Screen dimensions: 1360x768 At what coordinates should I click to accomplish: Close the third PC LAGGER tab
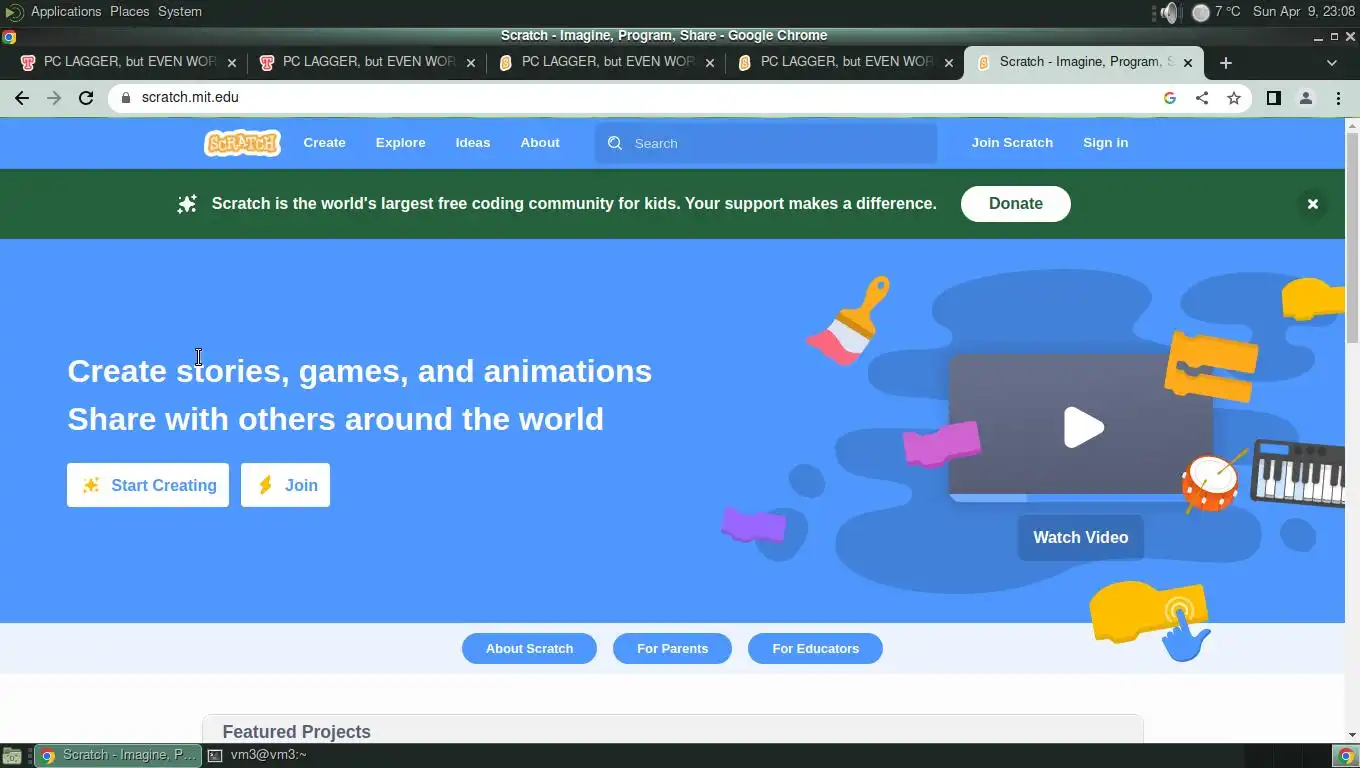[x=710, y=62]
